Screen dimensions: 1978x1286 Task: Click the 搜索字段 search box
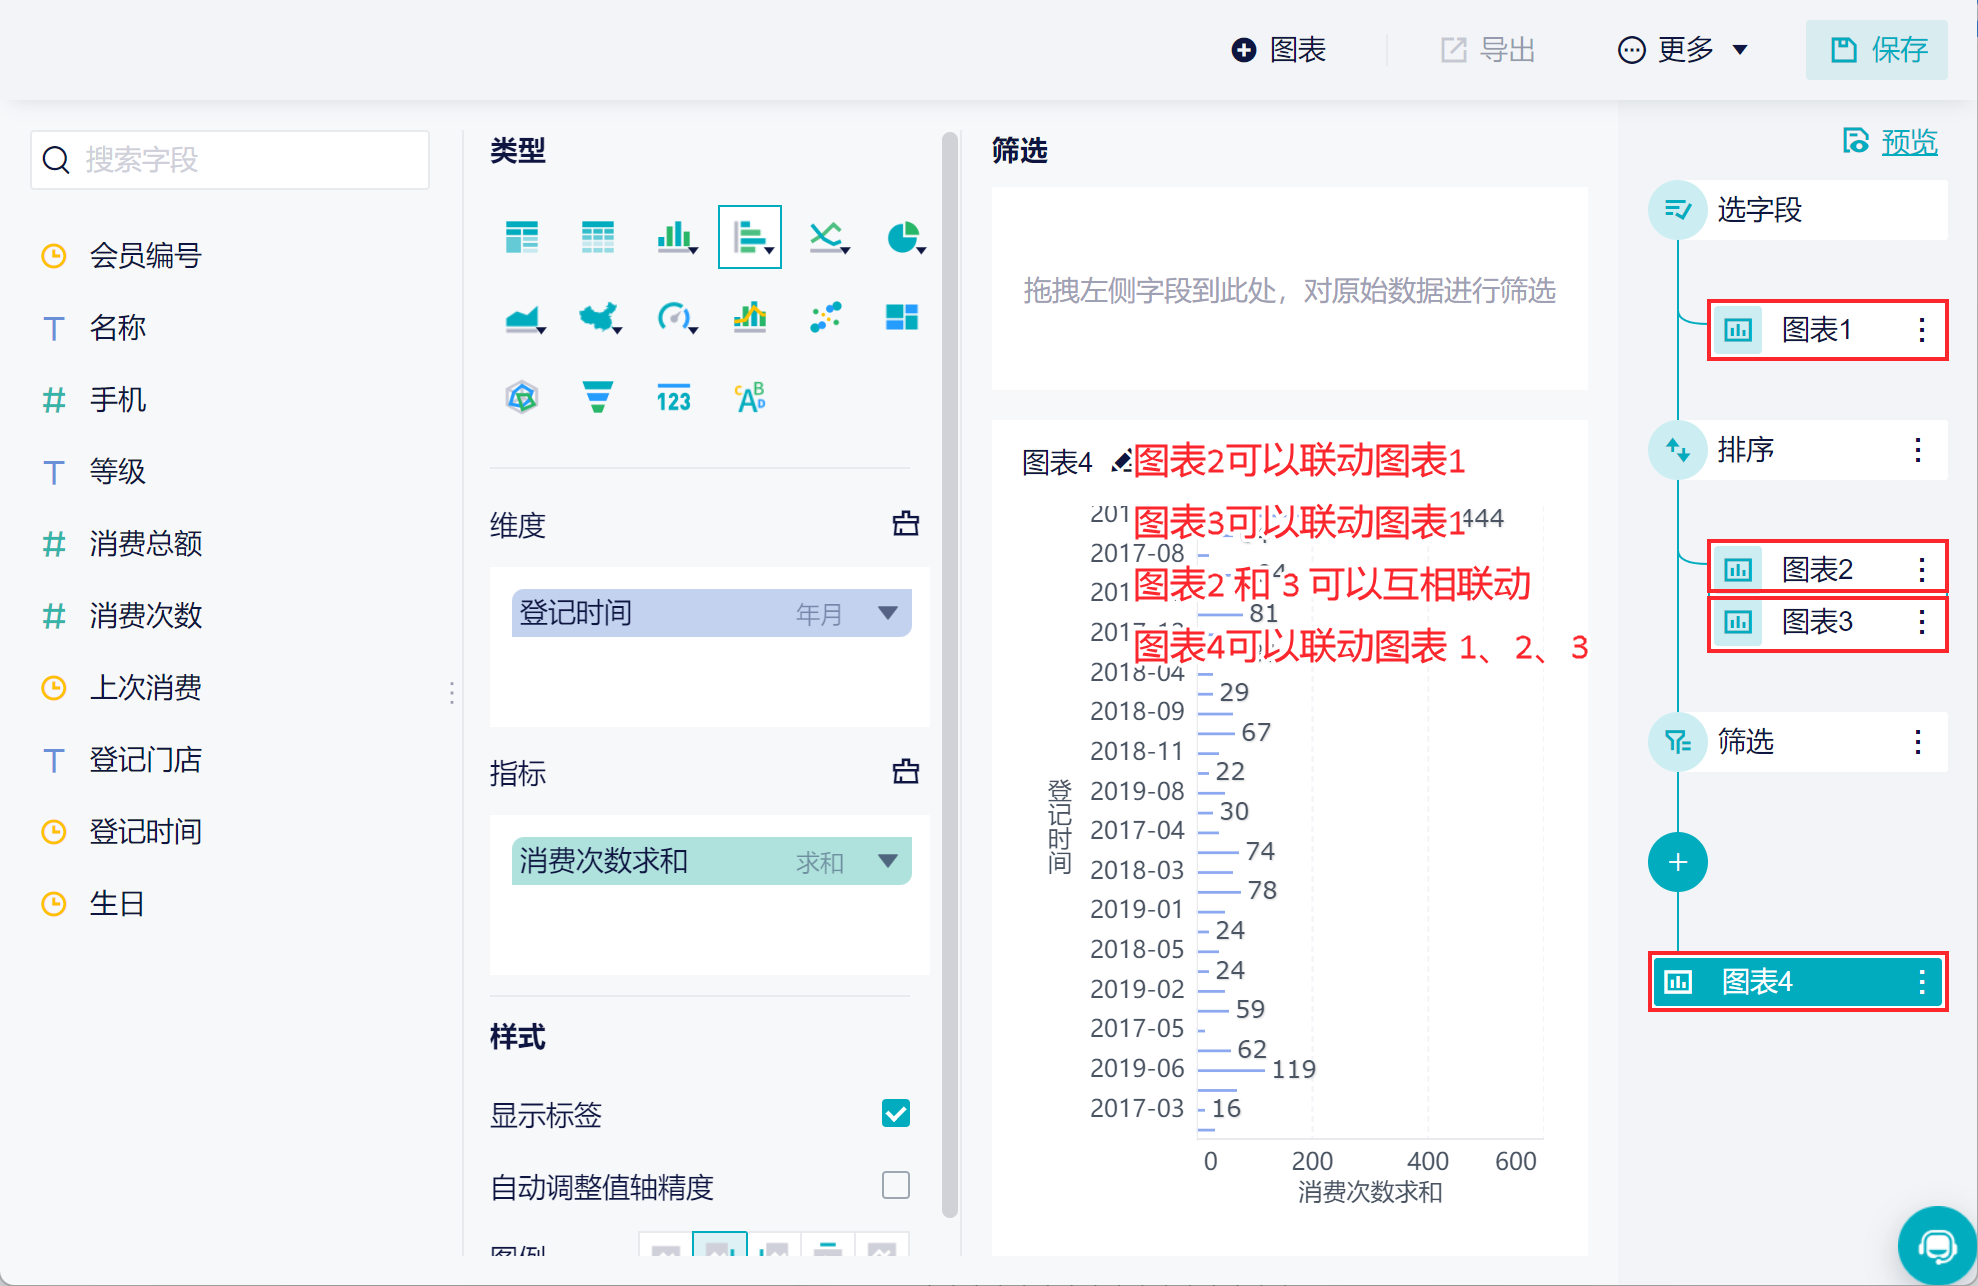click(x=230, y=160)
